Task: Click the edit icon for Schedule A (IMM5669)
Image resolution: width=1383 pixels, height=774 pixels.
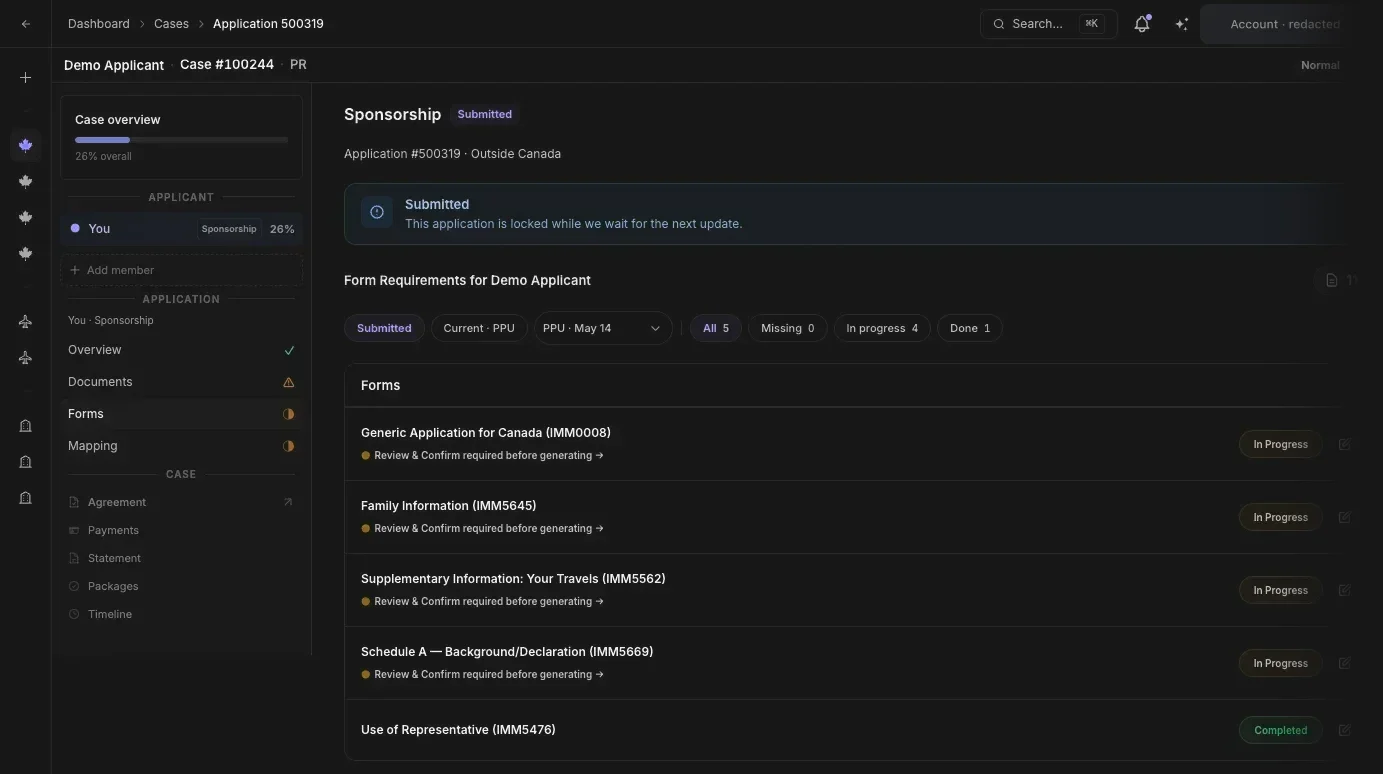Action: pyautogui.click(x=1344, y=663)
